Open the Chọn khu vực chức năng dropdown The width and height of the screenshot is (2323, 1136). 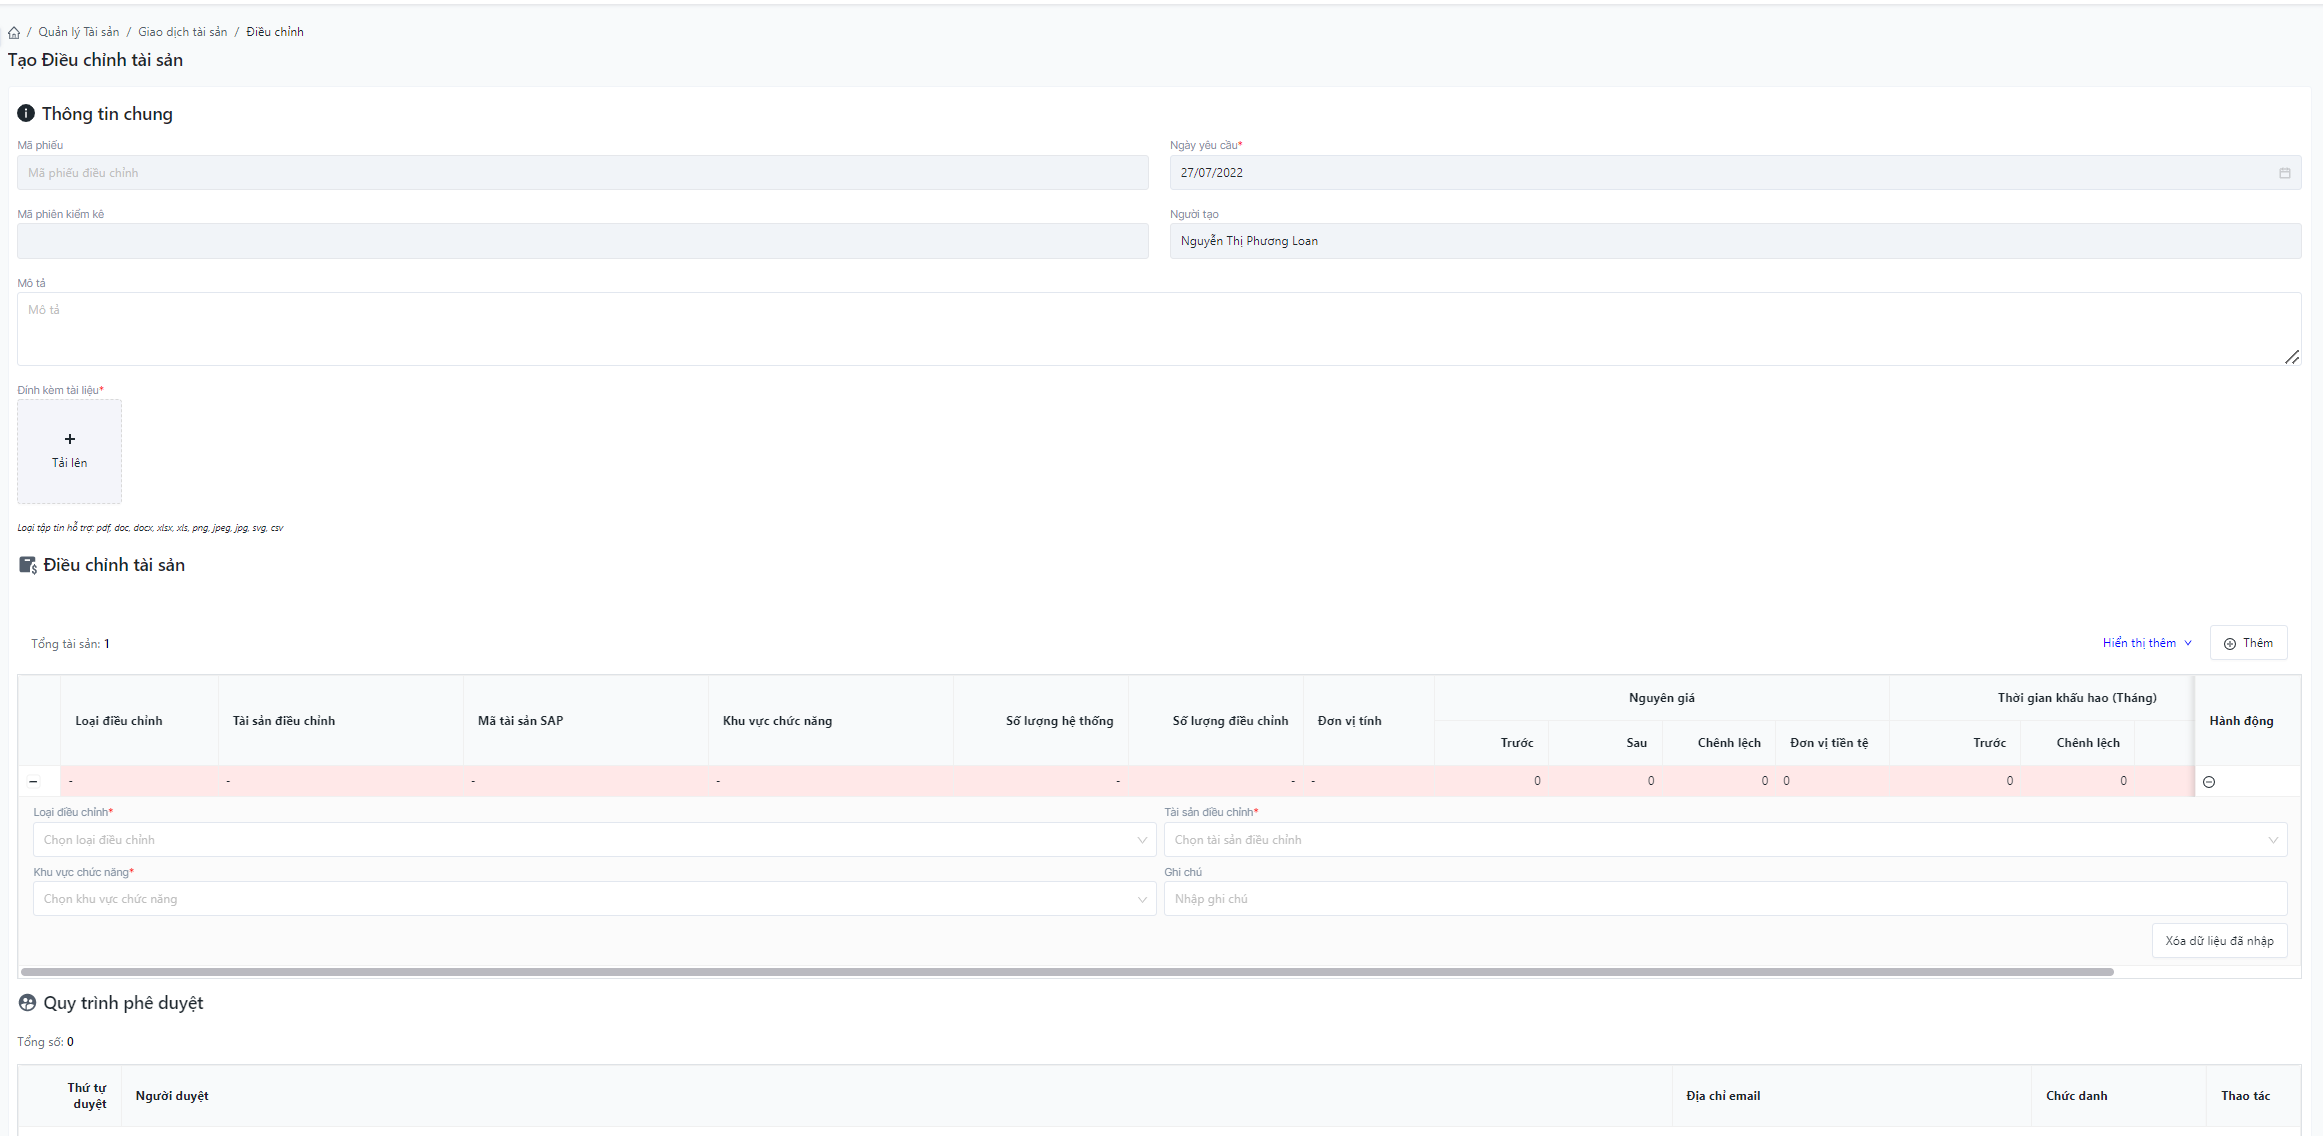[594, 899]
